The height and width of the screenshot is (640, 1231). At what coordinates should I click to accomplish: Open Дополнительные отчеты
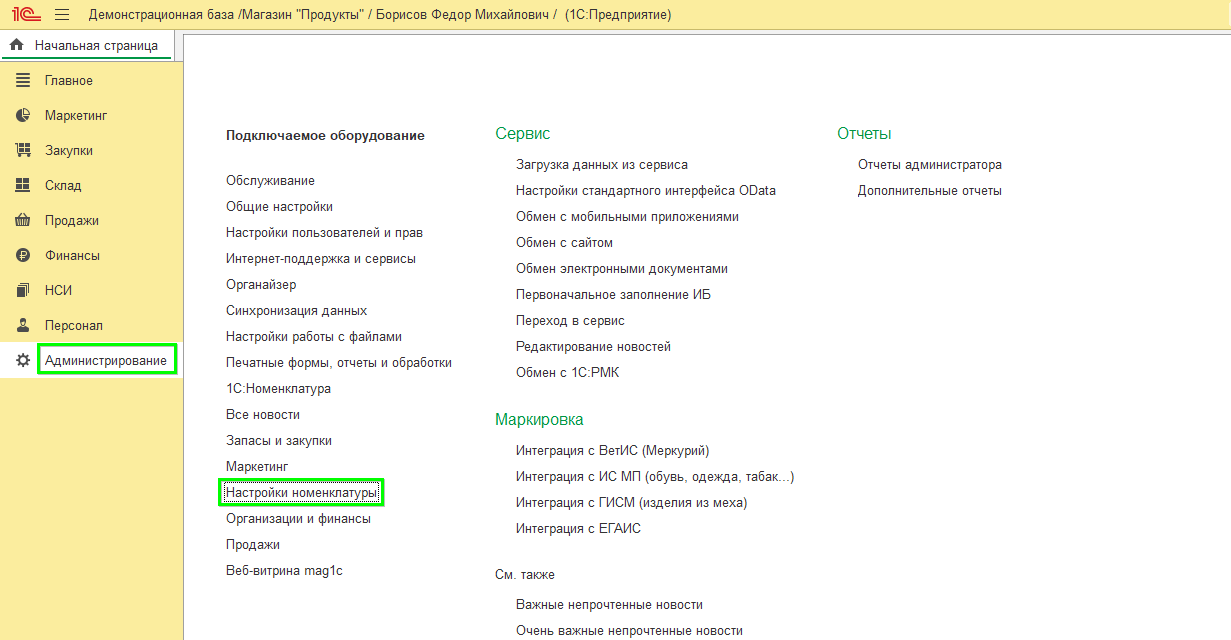[930, 190]
